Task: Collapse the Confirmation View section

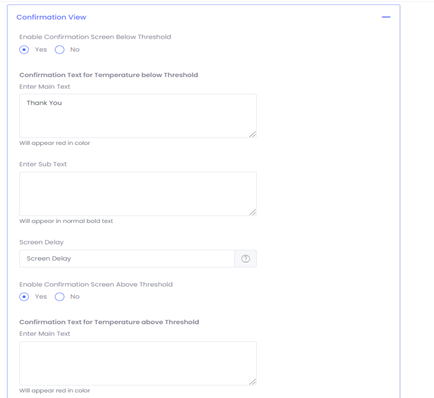Action: click(386, 17)
